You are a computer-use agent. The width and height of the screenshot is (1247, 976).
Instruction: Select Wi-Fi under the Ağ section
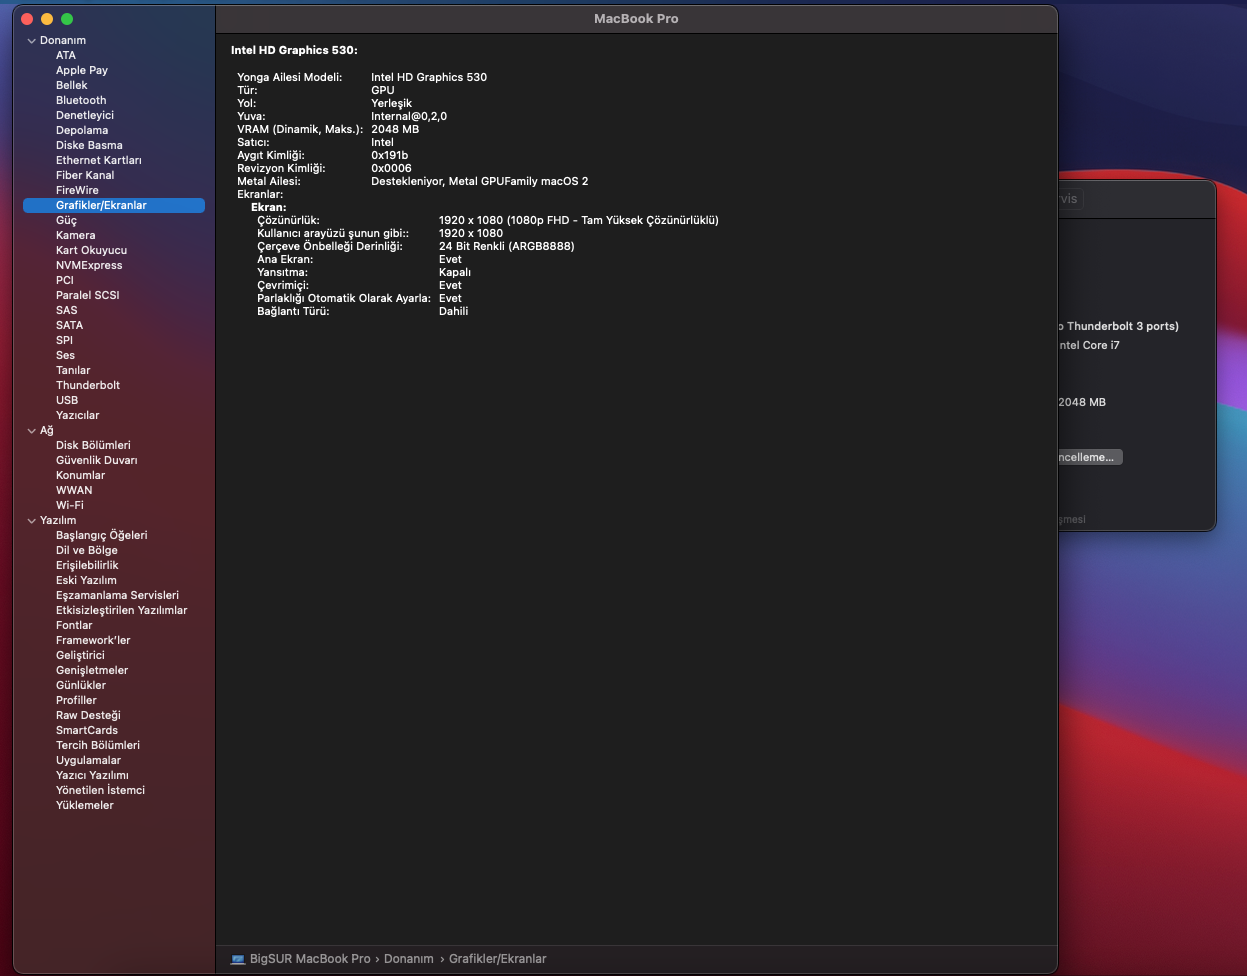pos(70,505)
